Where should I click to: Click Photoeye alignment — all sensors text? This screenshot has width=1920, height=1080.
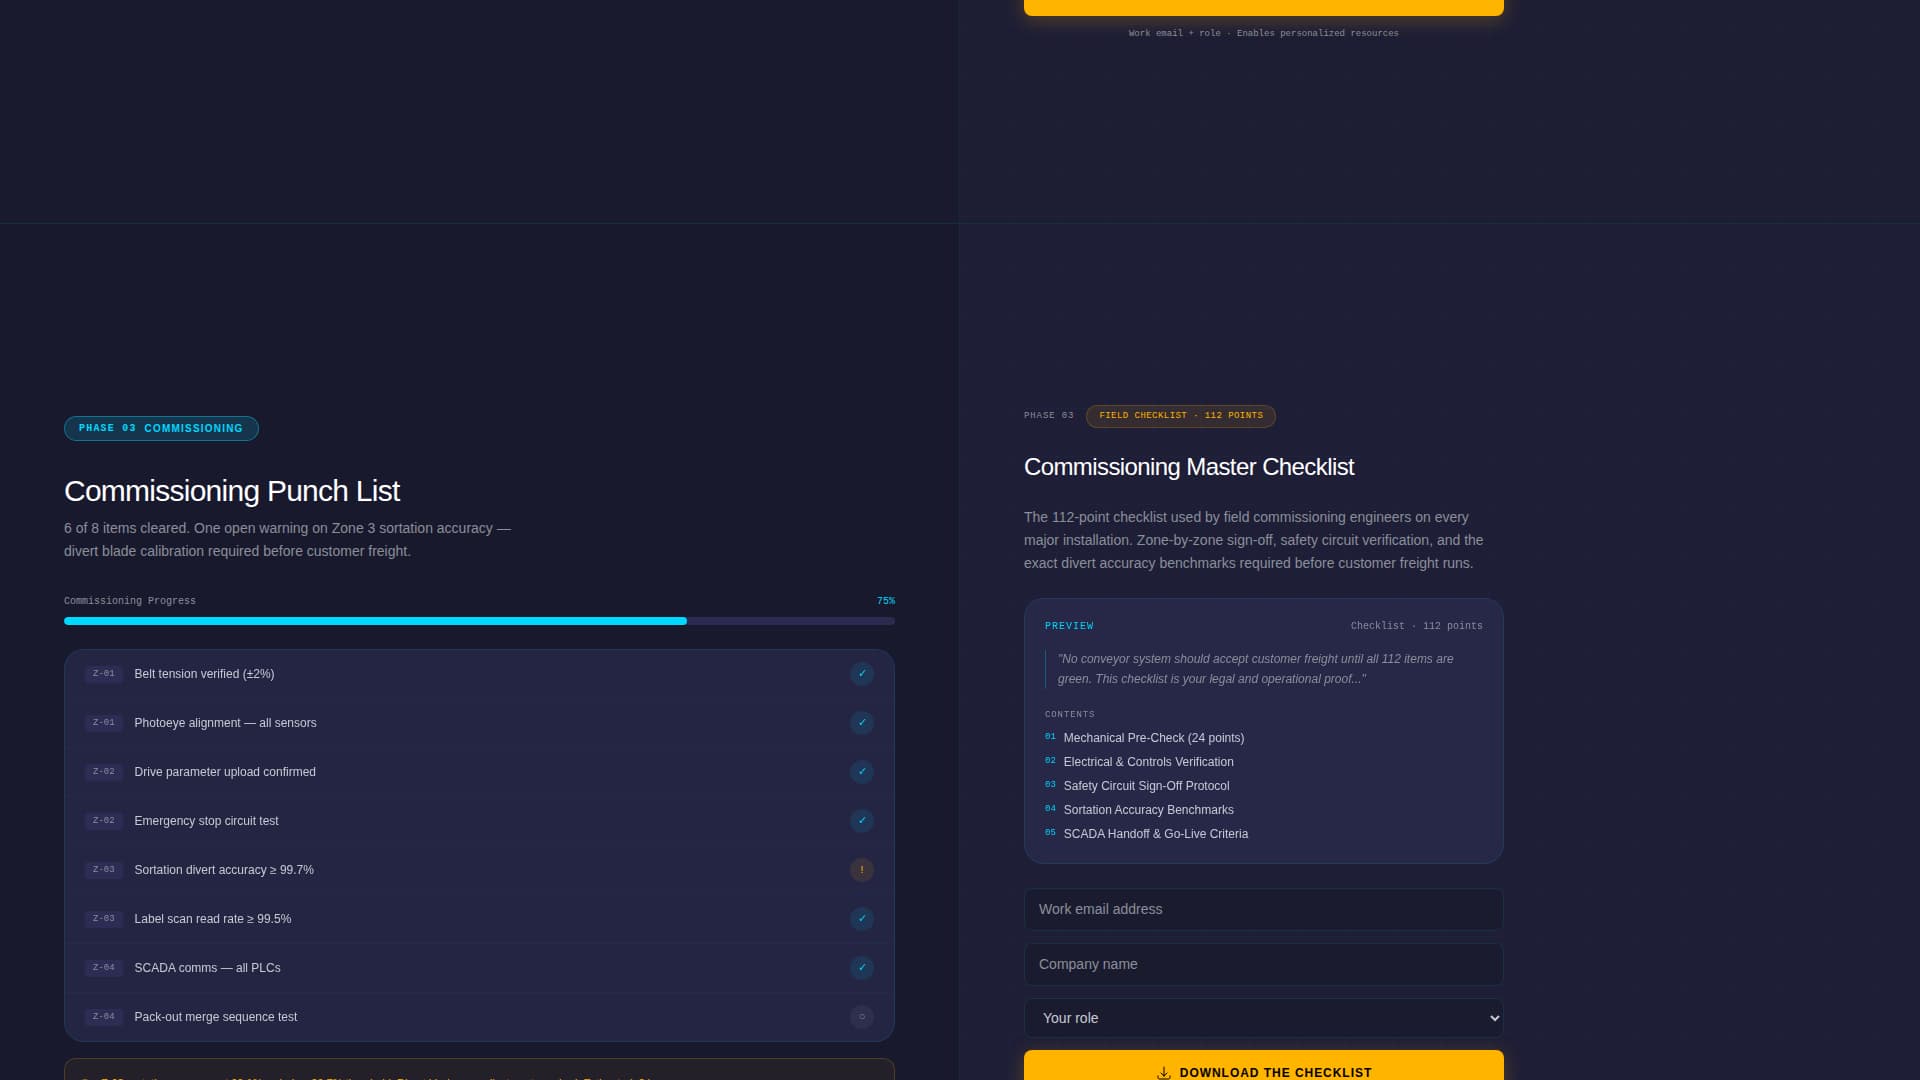pyautogui.click(x=225, y=723)
